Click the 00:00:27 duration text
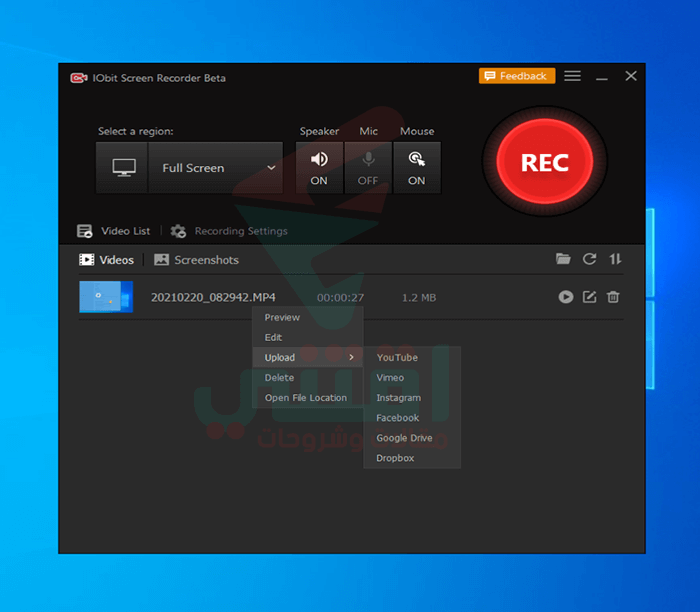This screenshot has height=612, width=700. click(x=340, y=298)
